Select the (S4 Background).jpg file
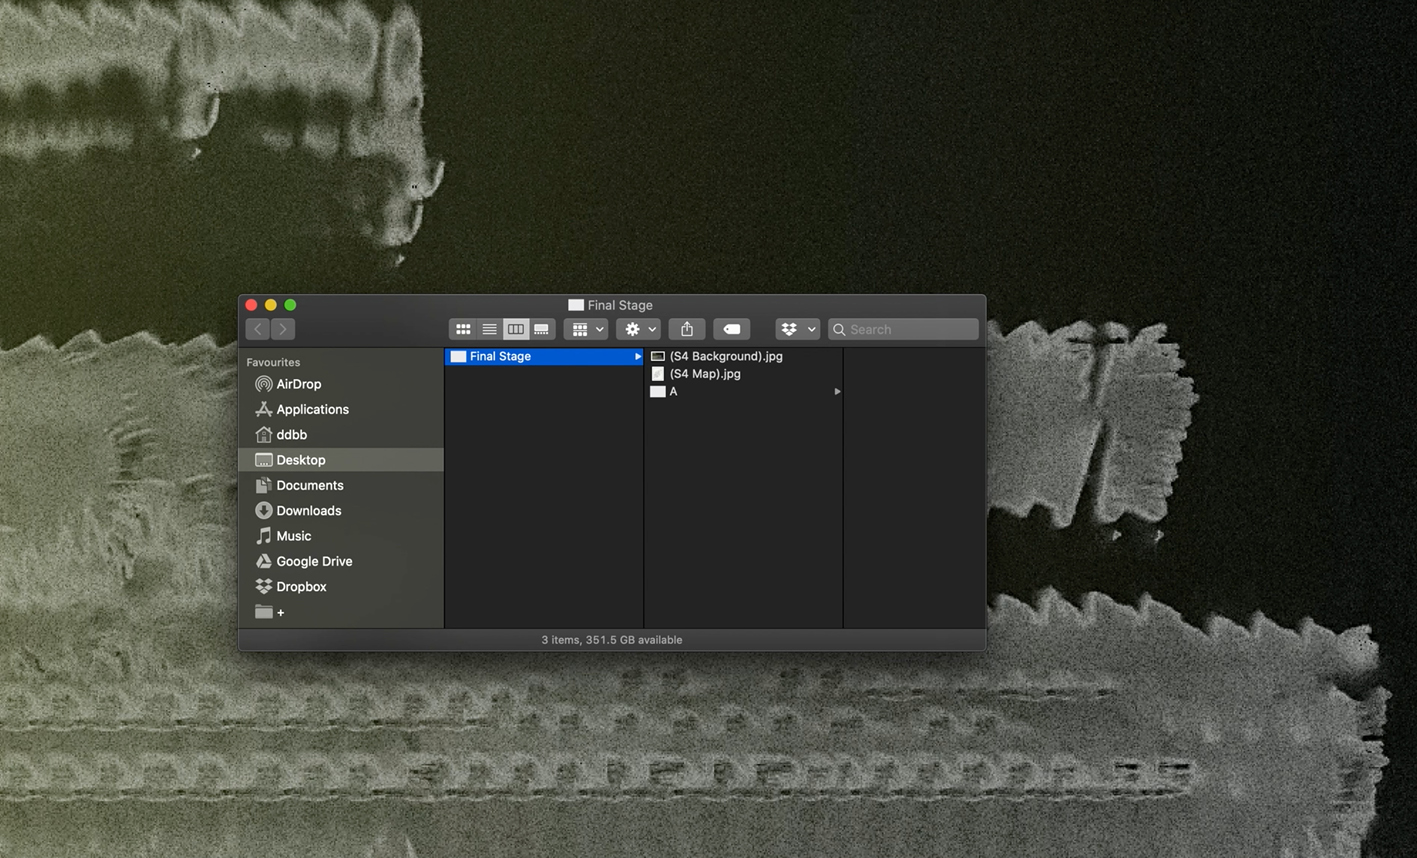 coord(725,356)
